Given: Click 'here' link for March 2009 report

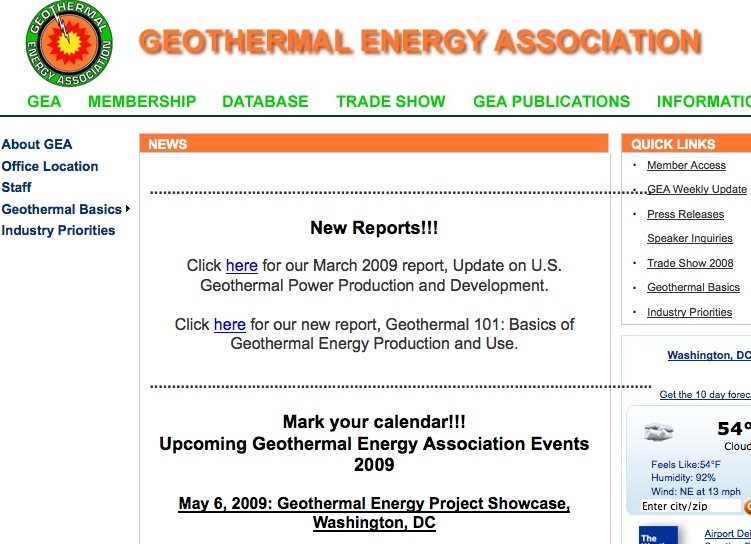Looking at the screenshot, I should (242, 266).
